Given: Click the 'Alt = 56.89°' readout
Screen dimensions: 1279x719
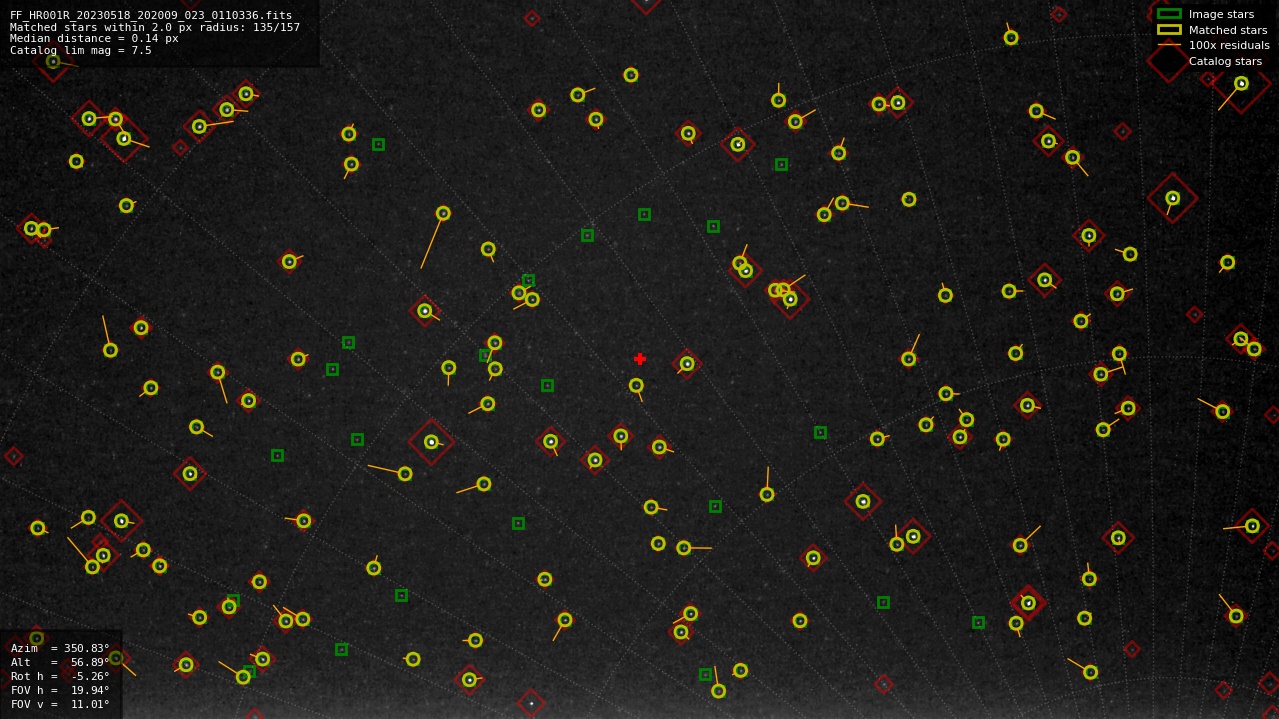Looking at the screenshot, I should point(60,662).
